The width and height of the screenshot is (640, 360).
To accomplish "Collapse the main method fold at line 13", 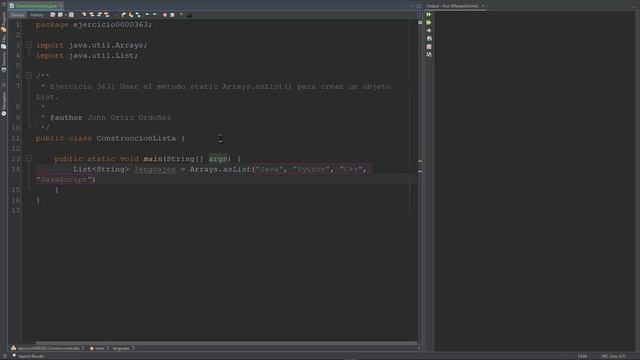I will click(29, 158).
